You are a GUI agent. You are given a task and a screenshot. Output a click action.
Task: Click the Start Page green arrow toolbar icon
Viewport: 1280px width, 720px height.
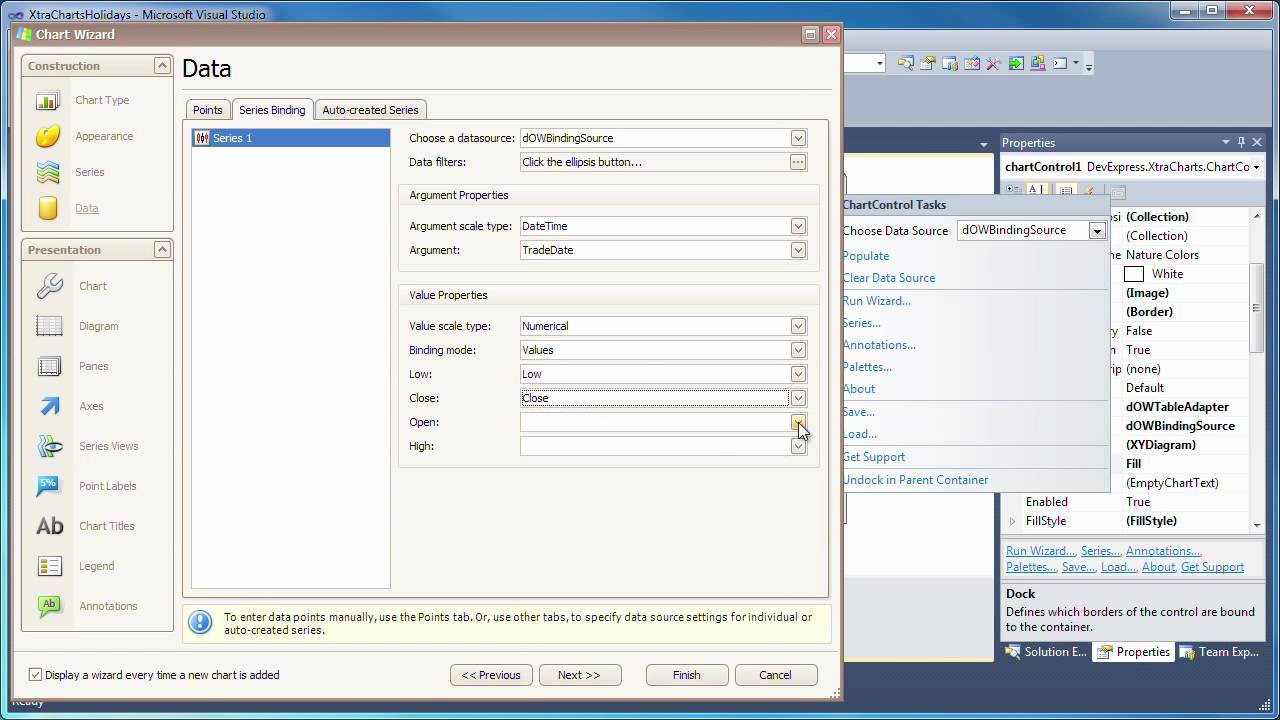pyautogui.click(x=1016, y=64)
